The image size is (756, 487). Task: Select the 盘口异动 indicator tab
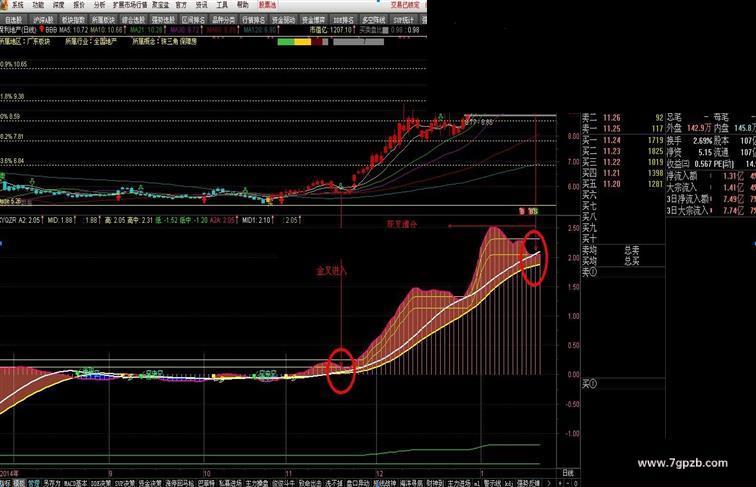click(x=358, y=483)
